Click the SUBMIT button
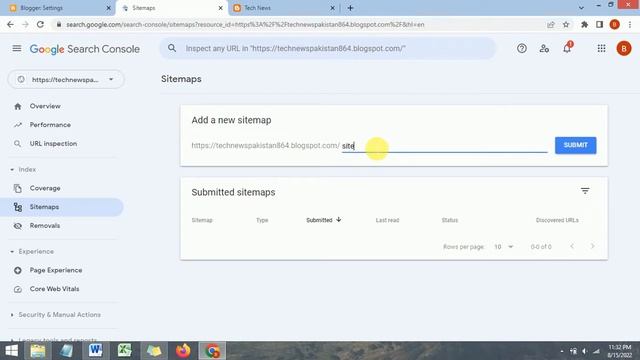Image resolution: width=640 pixels, height=360 pixels. pyautogui.click(x=575, y=145)
